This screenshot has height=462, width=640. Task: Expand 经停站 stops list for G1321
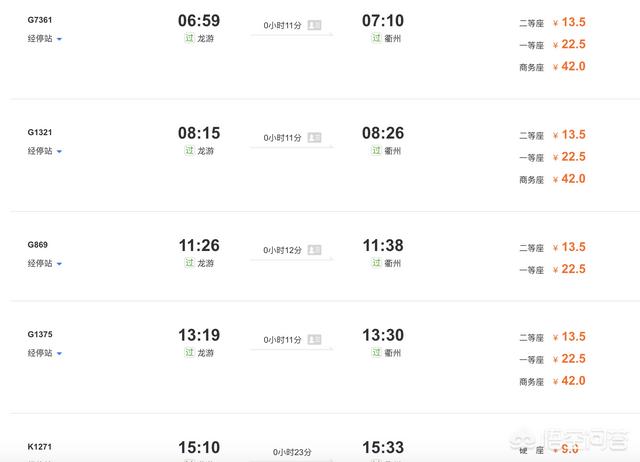pyautogui.click(x=44, y=151)
